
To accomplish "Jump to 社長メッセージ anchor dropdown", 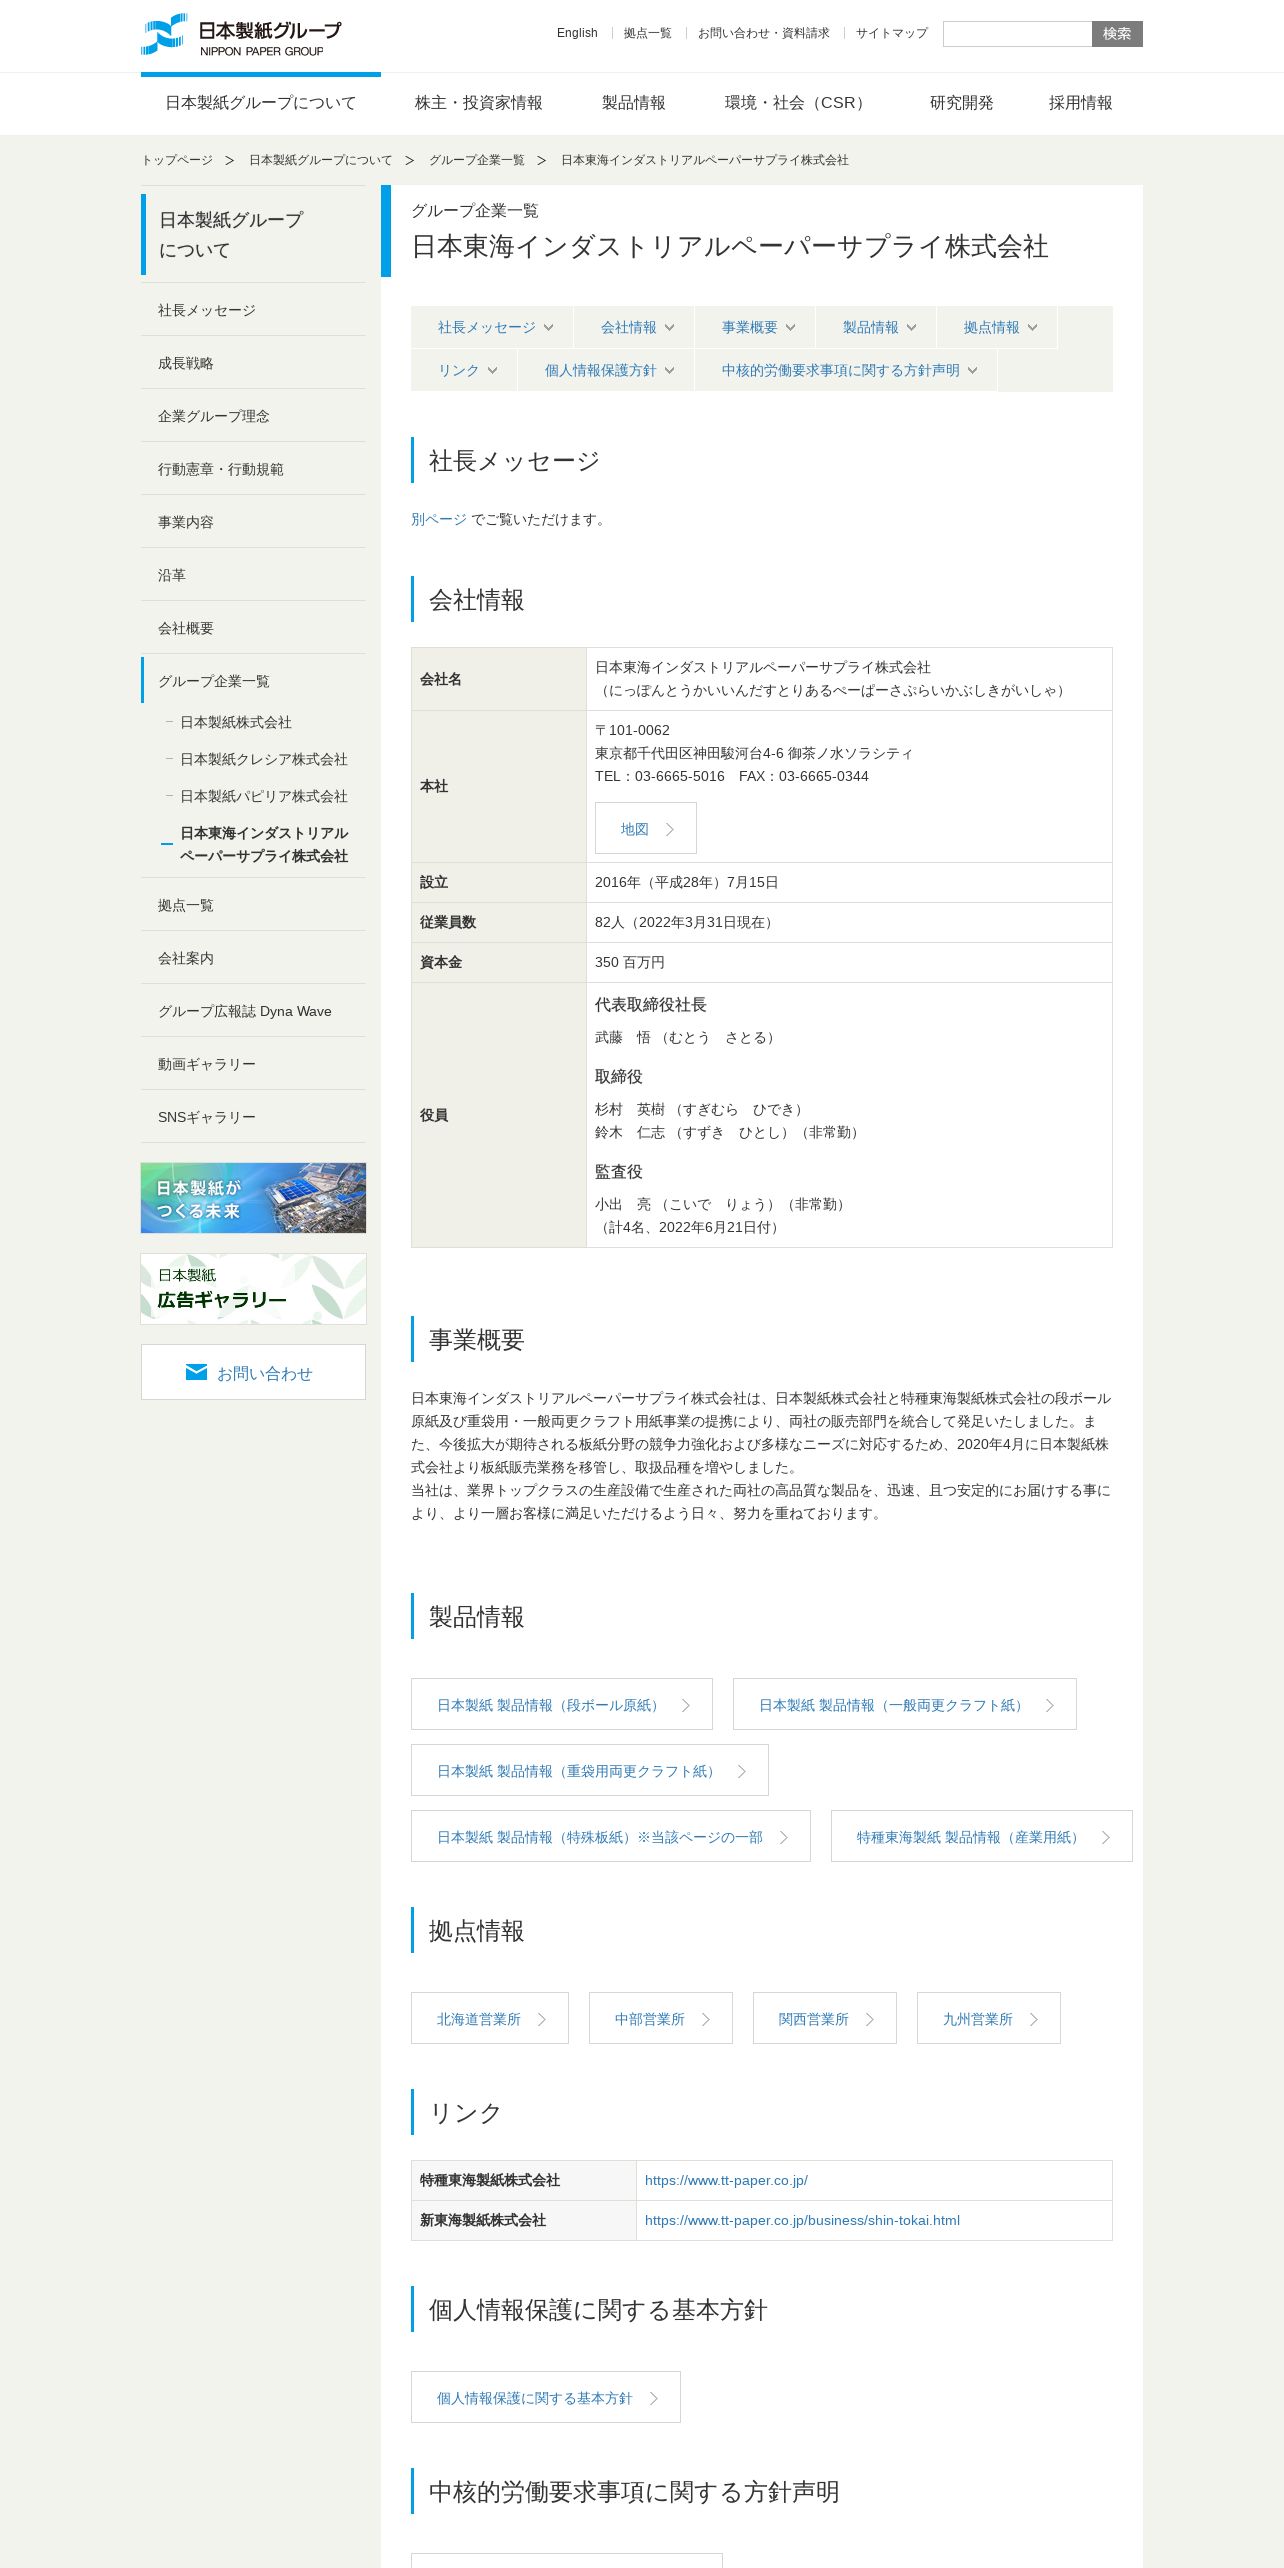I will [x=494, y=328].
